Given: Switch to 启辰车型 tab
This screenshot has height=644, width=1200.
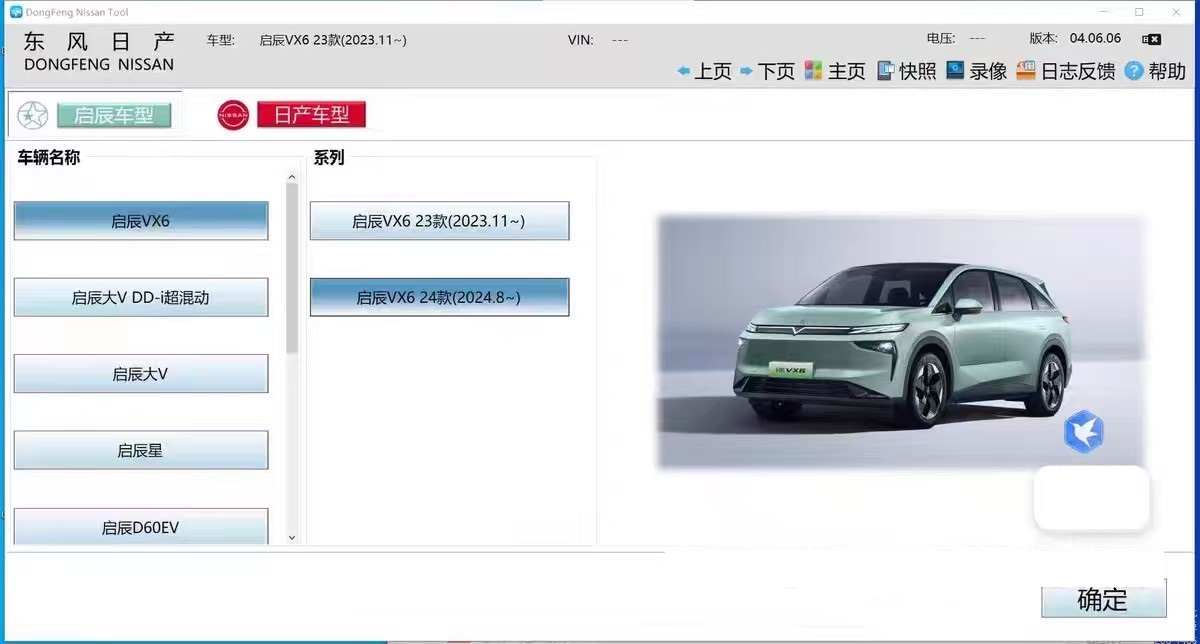Looking at the screenshot, I should [x=114, y=115].
